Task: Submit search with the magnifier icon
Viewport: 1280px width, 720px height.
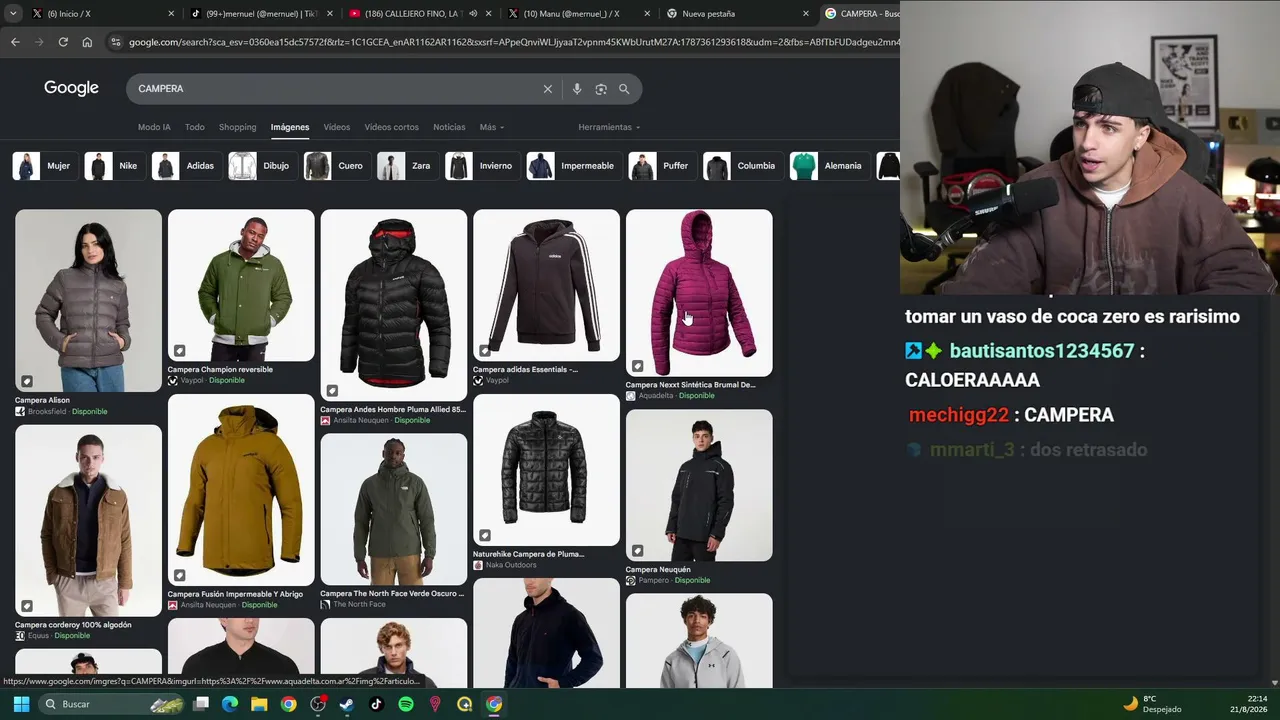Action: 624,89
